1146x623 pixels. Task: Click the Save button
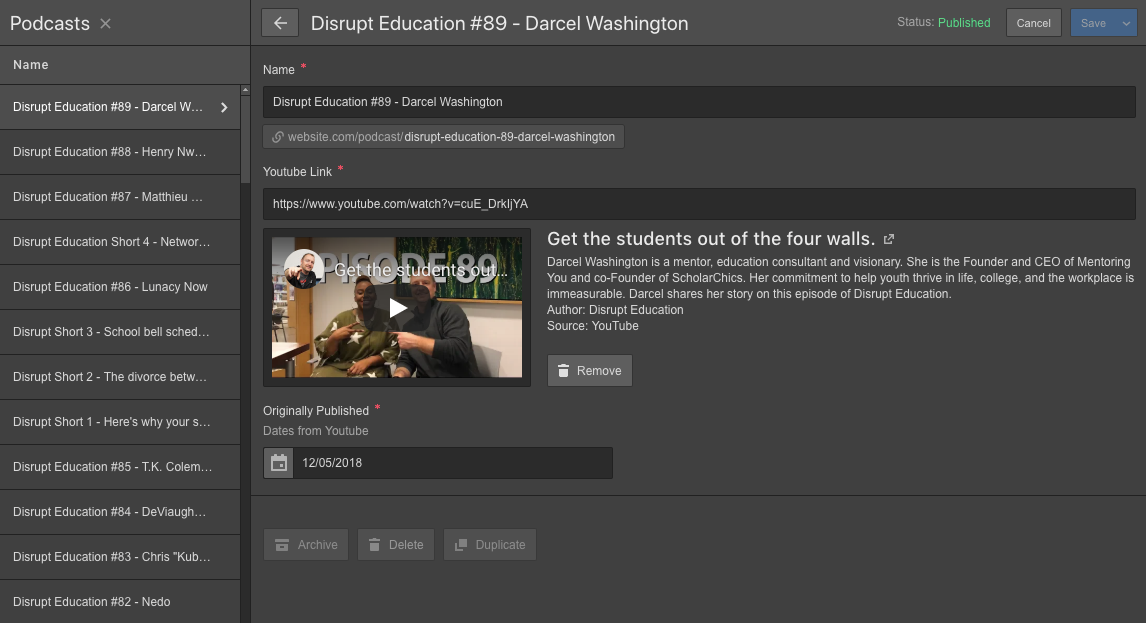(1093, 23)
